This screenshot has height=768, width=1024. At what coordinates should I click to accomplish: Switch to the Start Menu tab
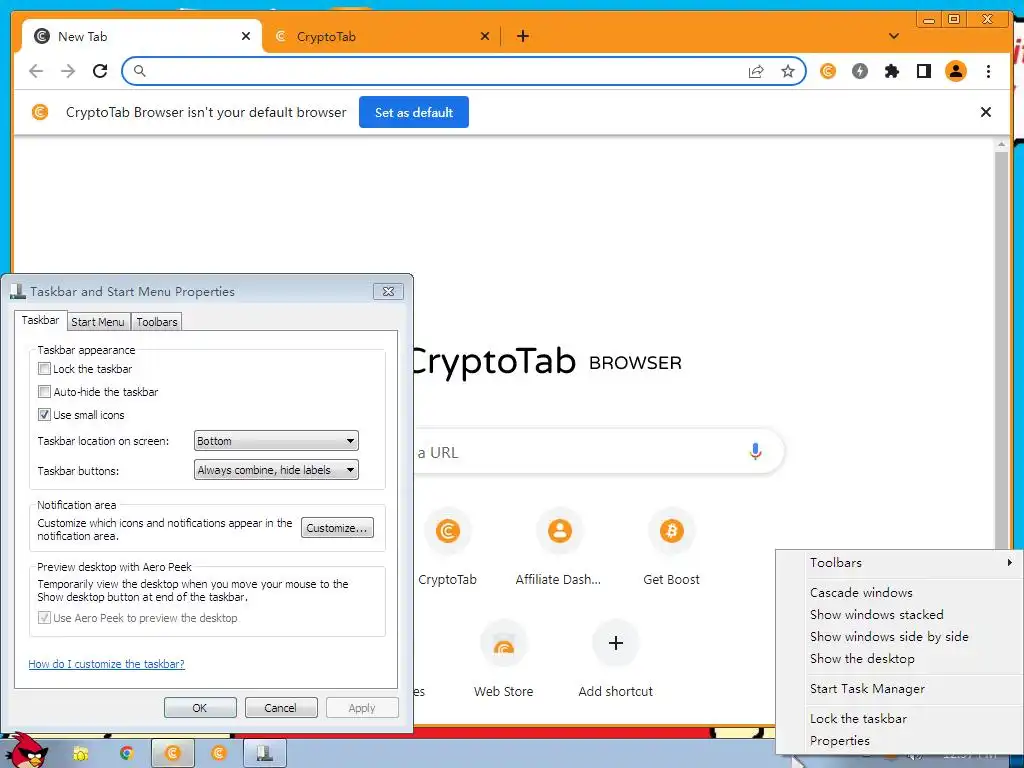point(97,322)
